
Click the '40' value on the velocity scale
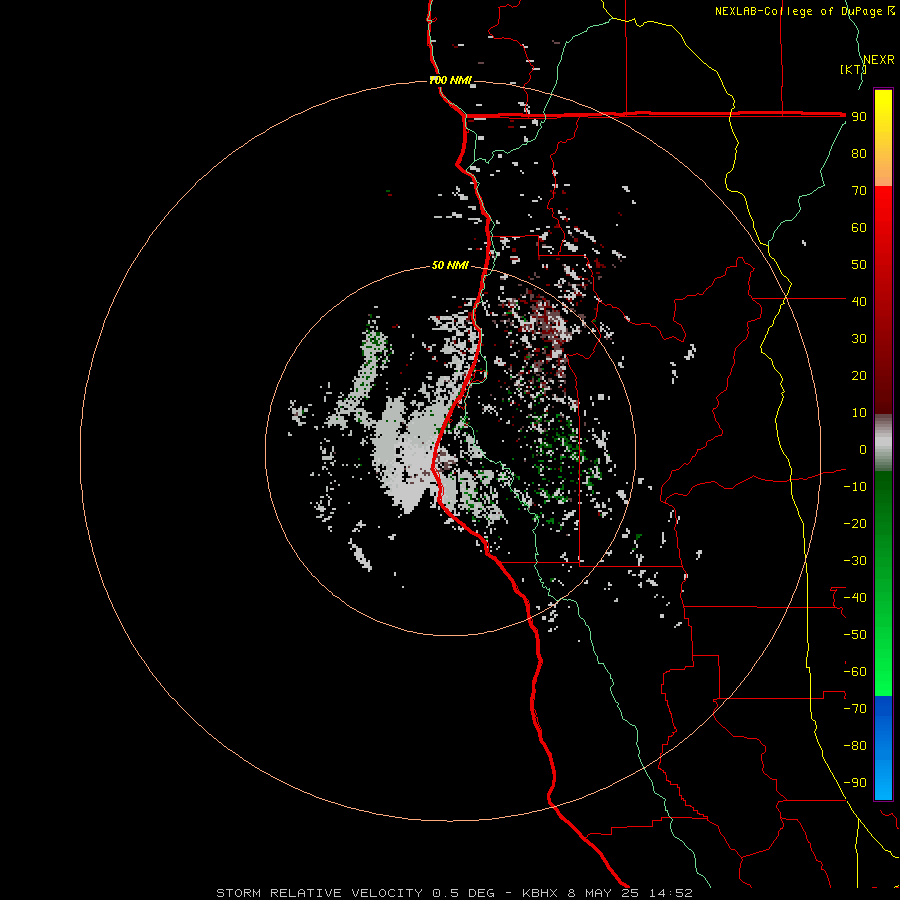859,302
